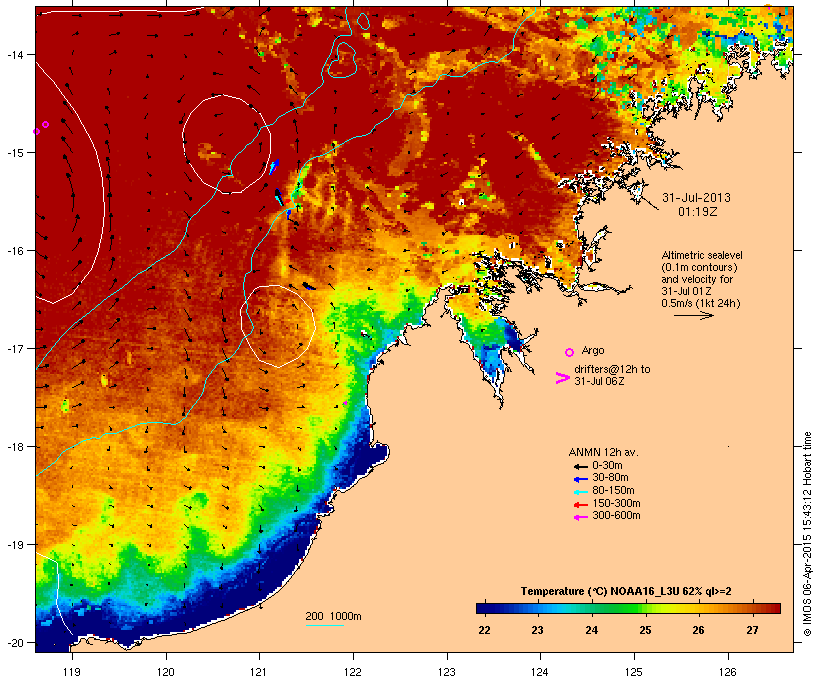Click the 30-80m depth legend label
Viewport: 820px width, 680px height.
[610, 478]
